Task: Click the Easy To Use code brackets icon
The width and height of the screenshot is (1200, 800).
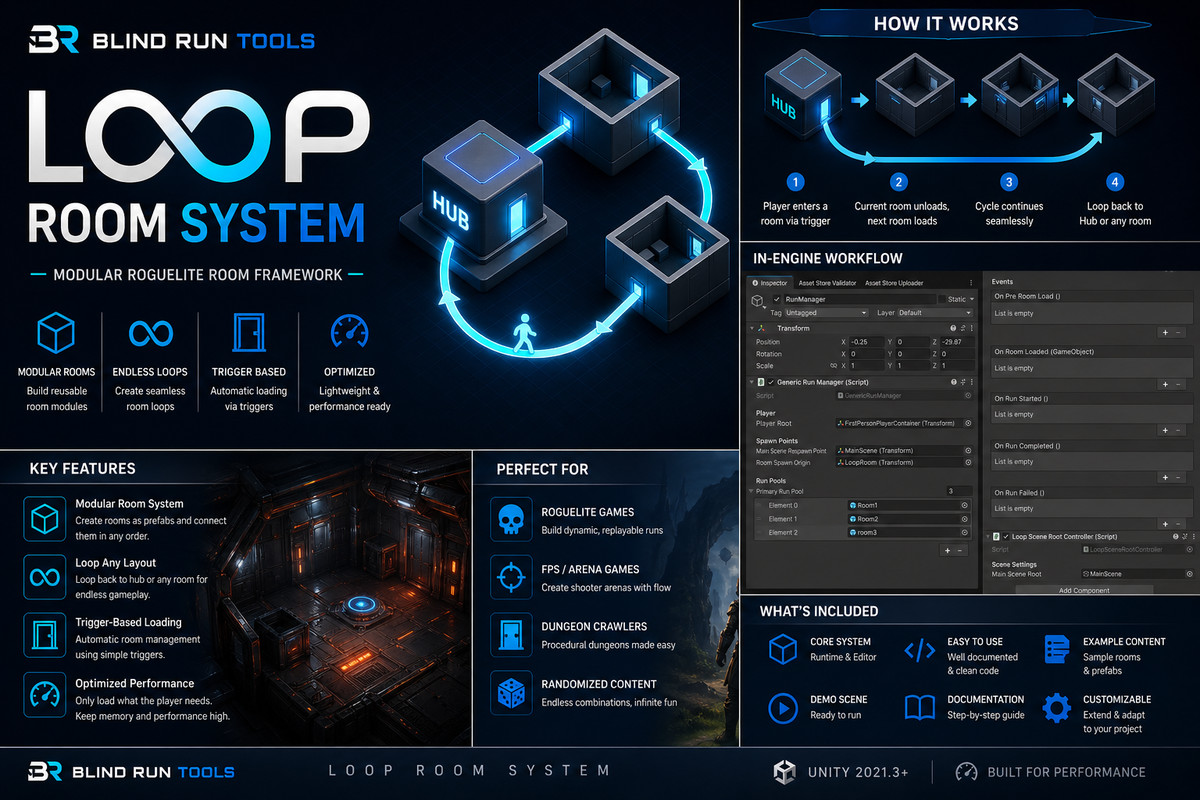Action: click(x=919, y=649)
